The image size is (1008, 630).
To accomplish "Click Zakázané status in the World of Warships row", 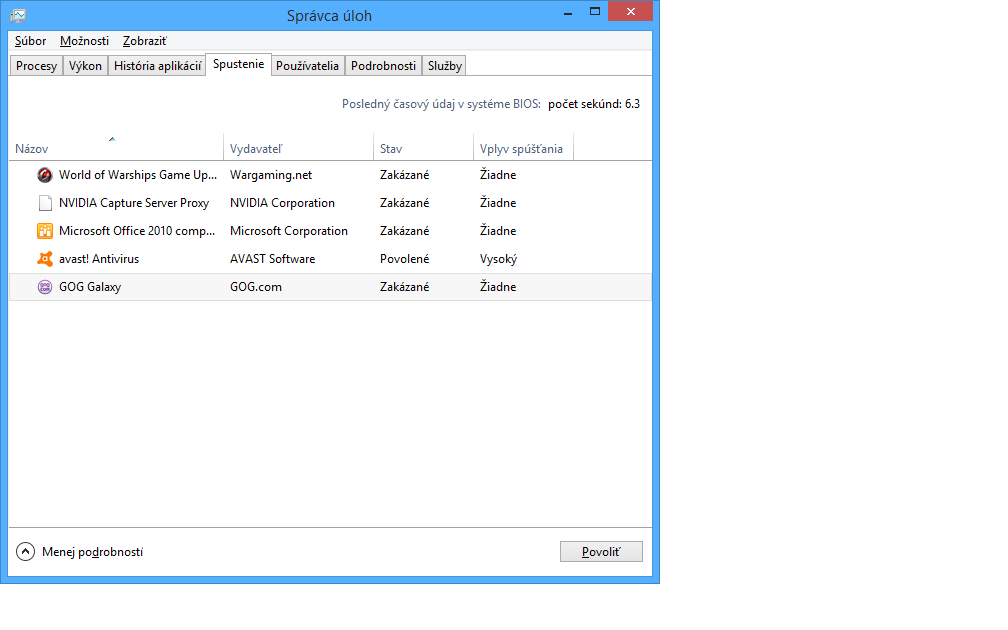I will click(x=404, y=175).
